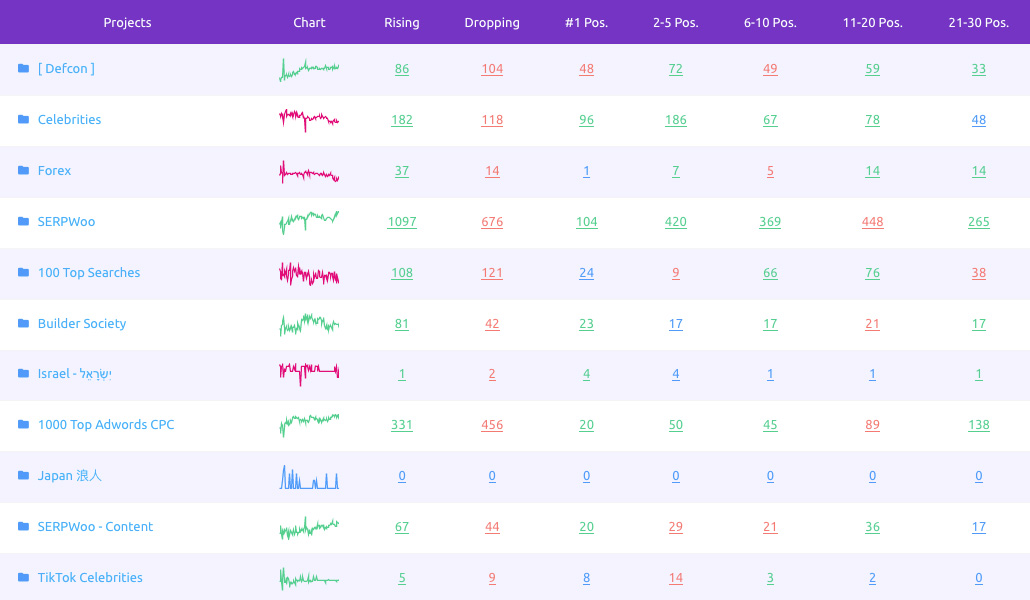Click the 48 value under #1 Pos. for Defcon
The image size is (1030, 600).
[x=586, y=68]
